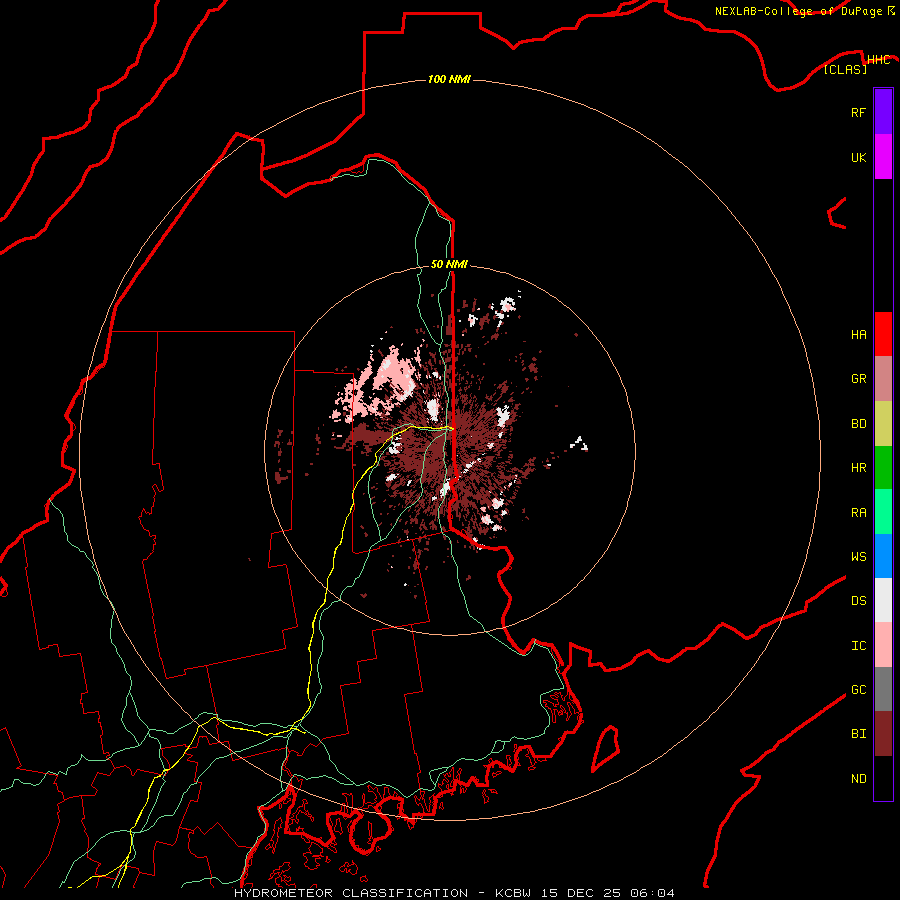Click the UK magenta color swatch
The width and height of the screenshot is (900, 900).
[x=883, y=157]
